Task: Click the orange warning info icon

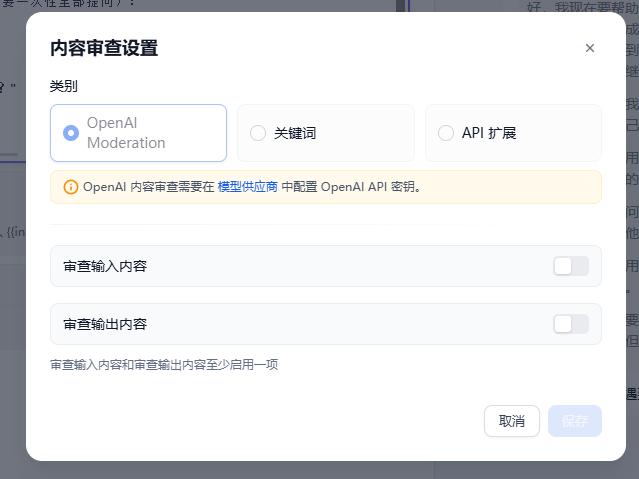Action: 71,187
